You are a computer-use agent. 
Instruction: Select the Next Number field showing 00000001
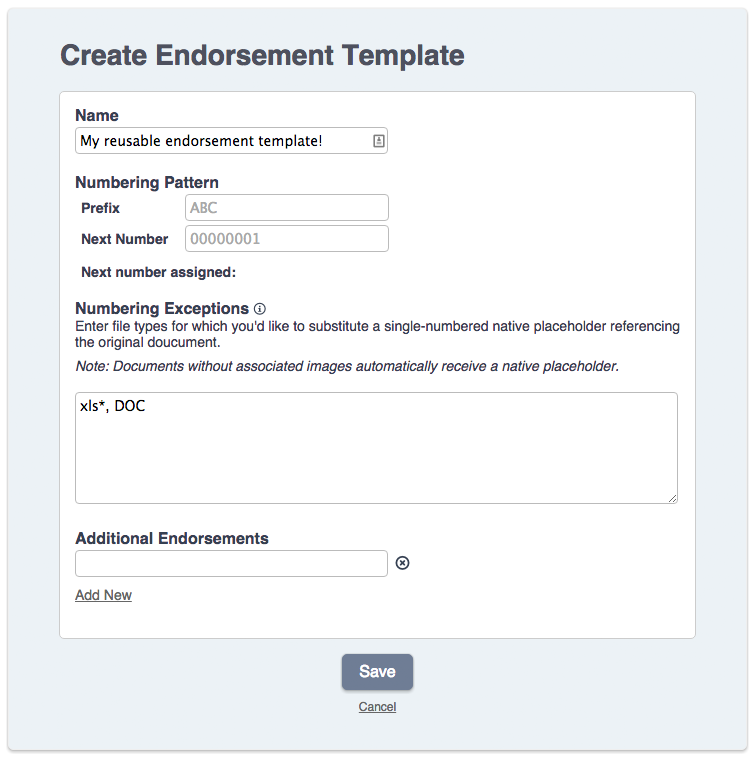pyautogui.click(x=286, y=238)
